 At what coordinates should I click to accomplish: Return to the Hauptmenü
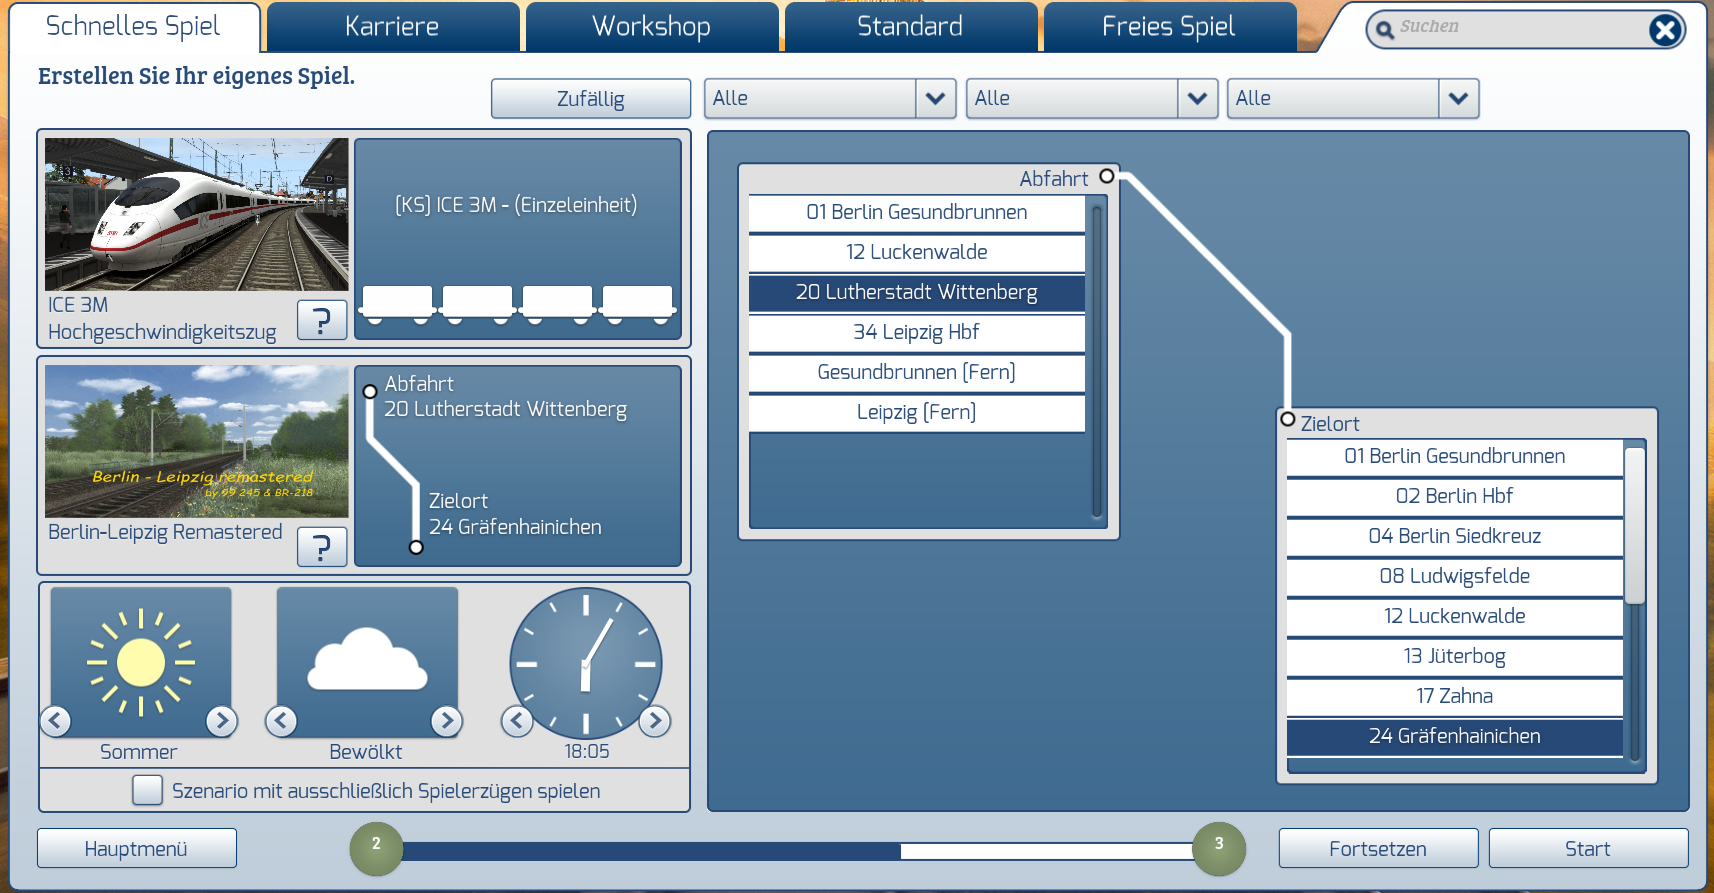[x=137, y=848]
